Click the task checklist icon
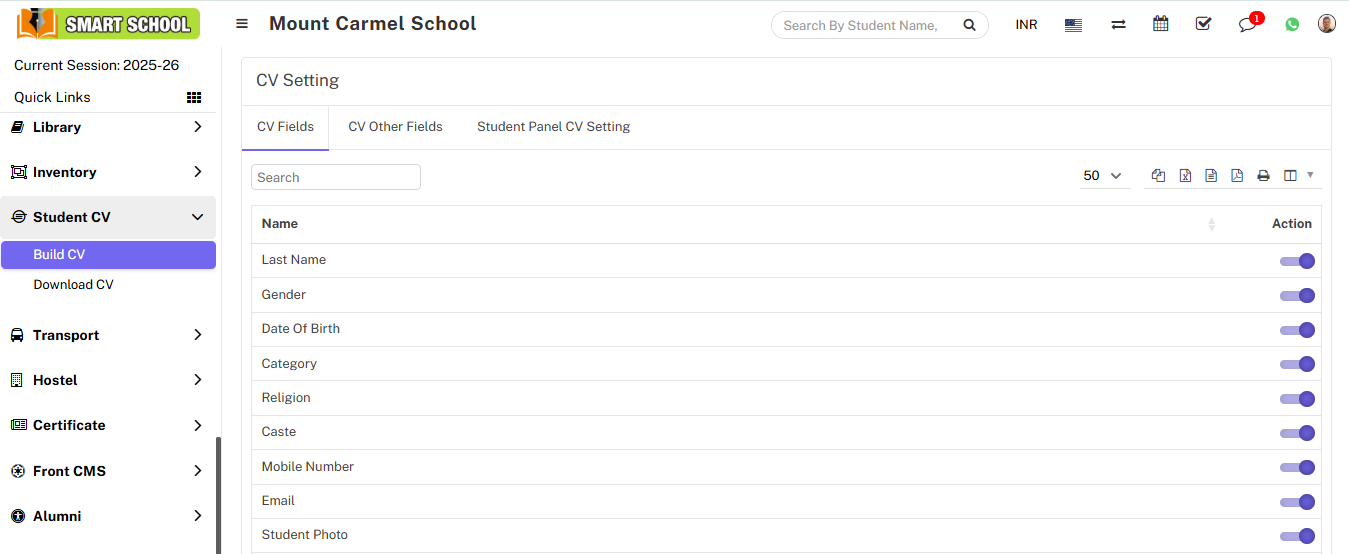The height and width of the screenshot is (554, 1349). click(1203, 24)
